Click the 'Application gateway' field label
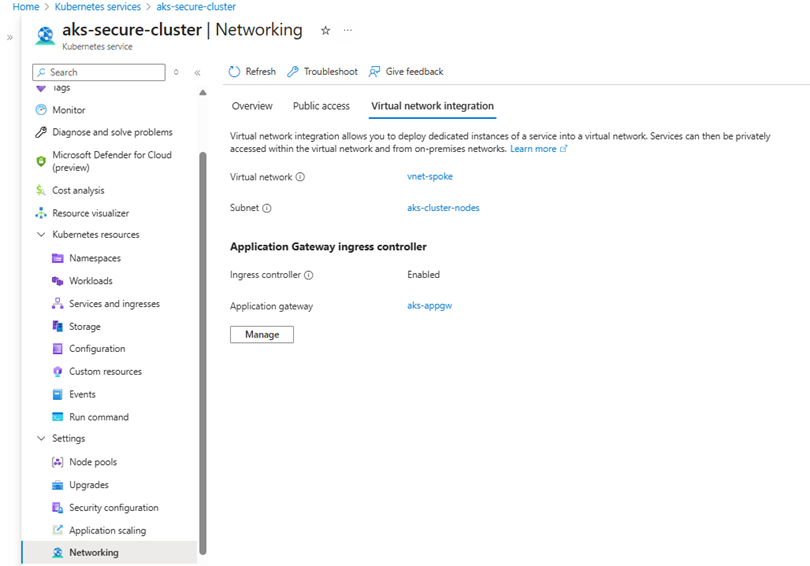This screenshot has height=566, width=810. [272, 306]
